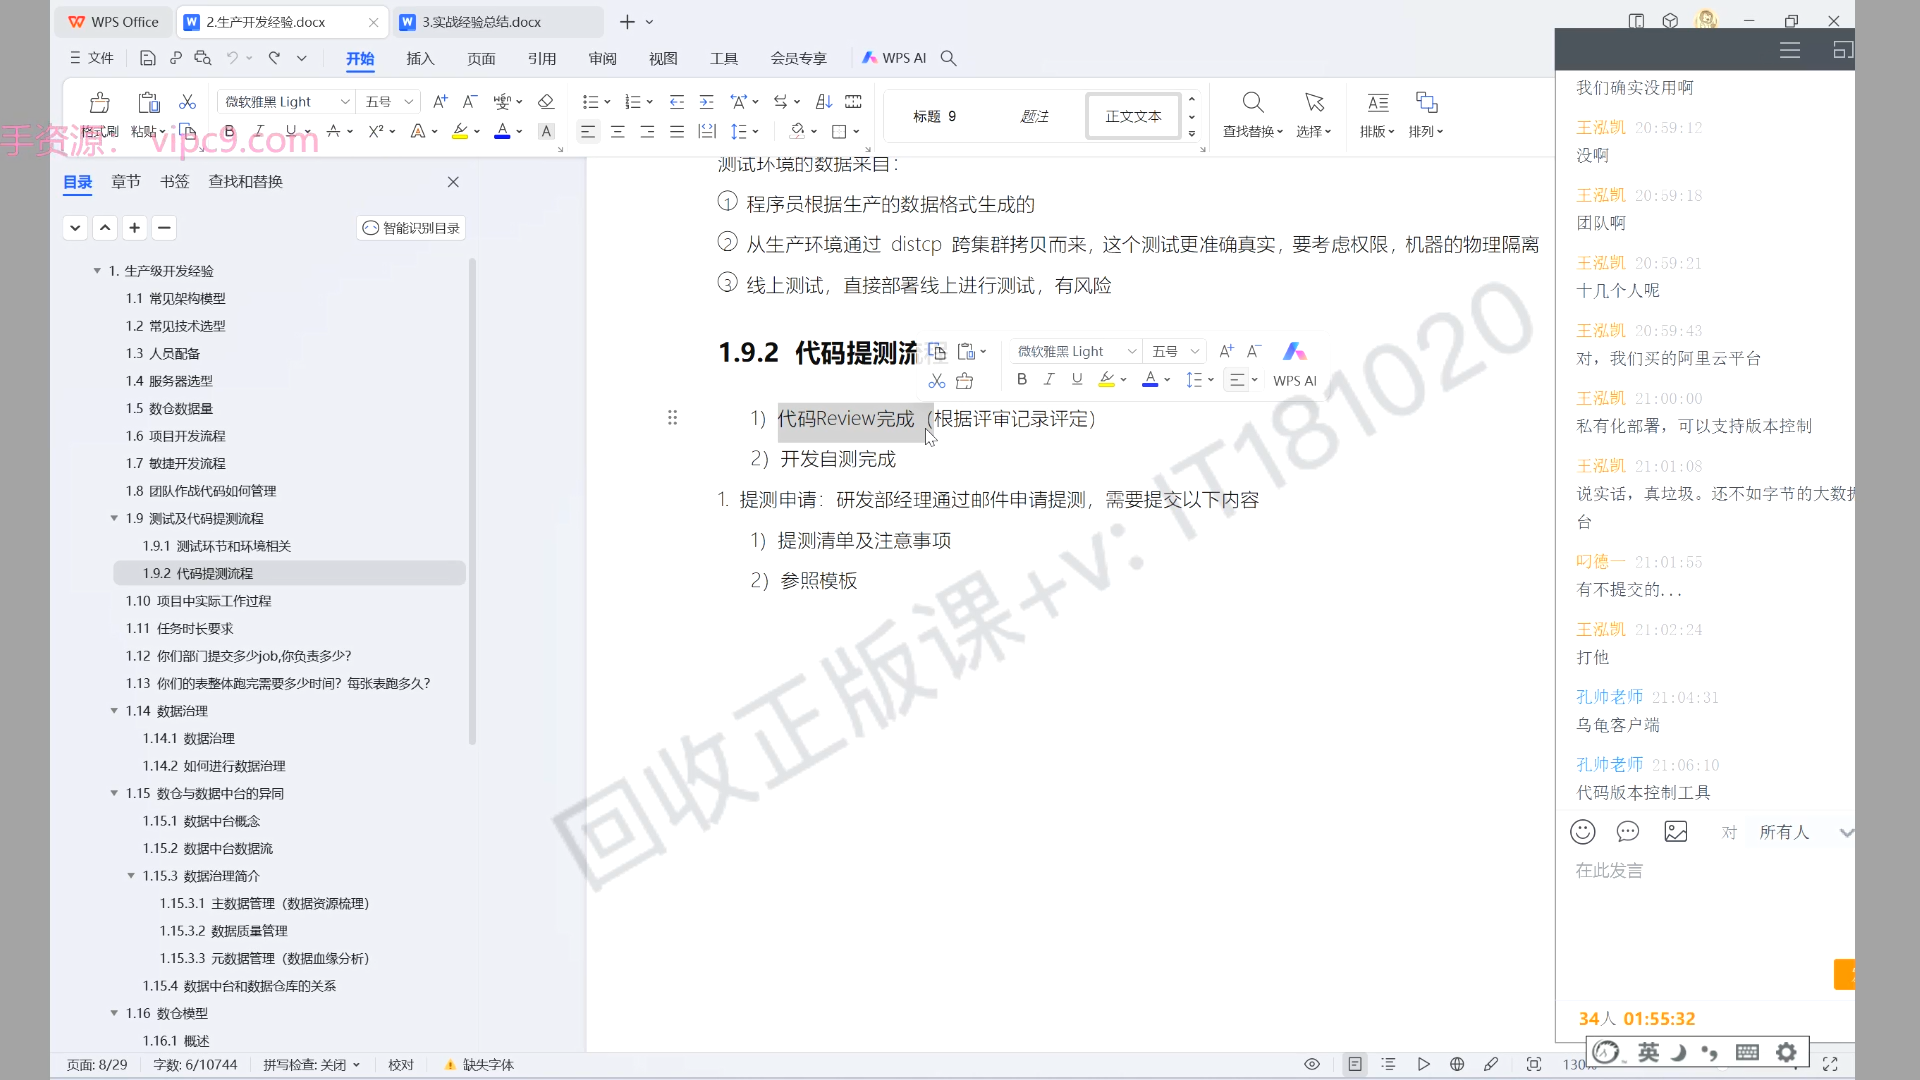Switch to the 书签 navigation tab
This screenshot has height=1080, width=1920.
point(174,181)
